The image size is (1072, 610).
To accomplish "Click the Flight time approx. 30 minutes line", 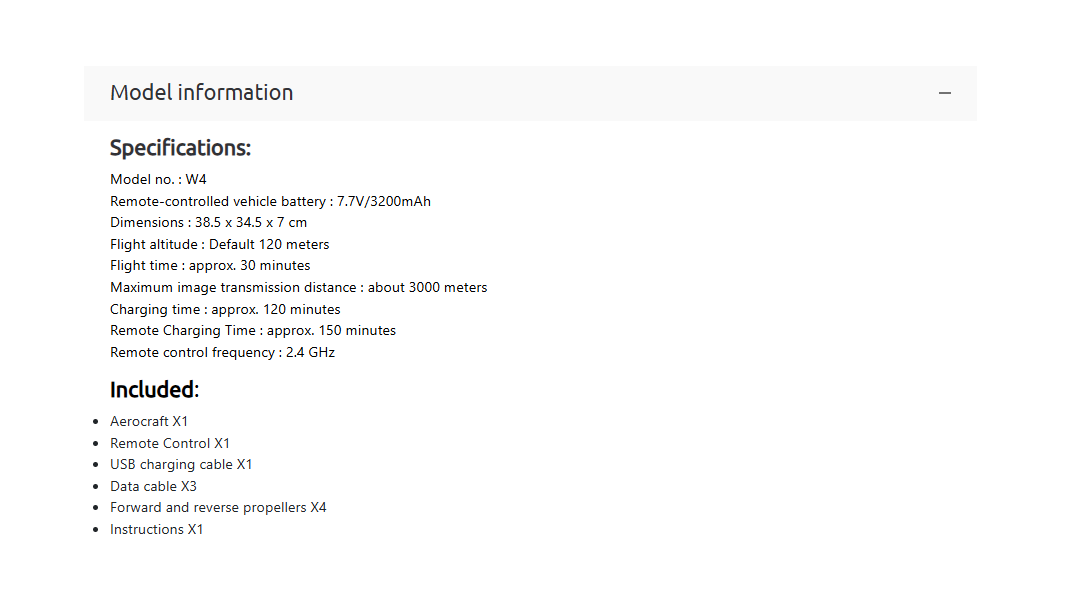I will point(210,265).
